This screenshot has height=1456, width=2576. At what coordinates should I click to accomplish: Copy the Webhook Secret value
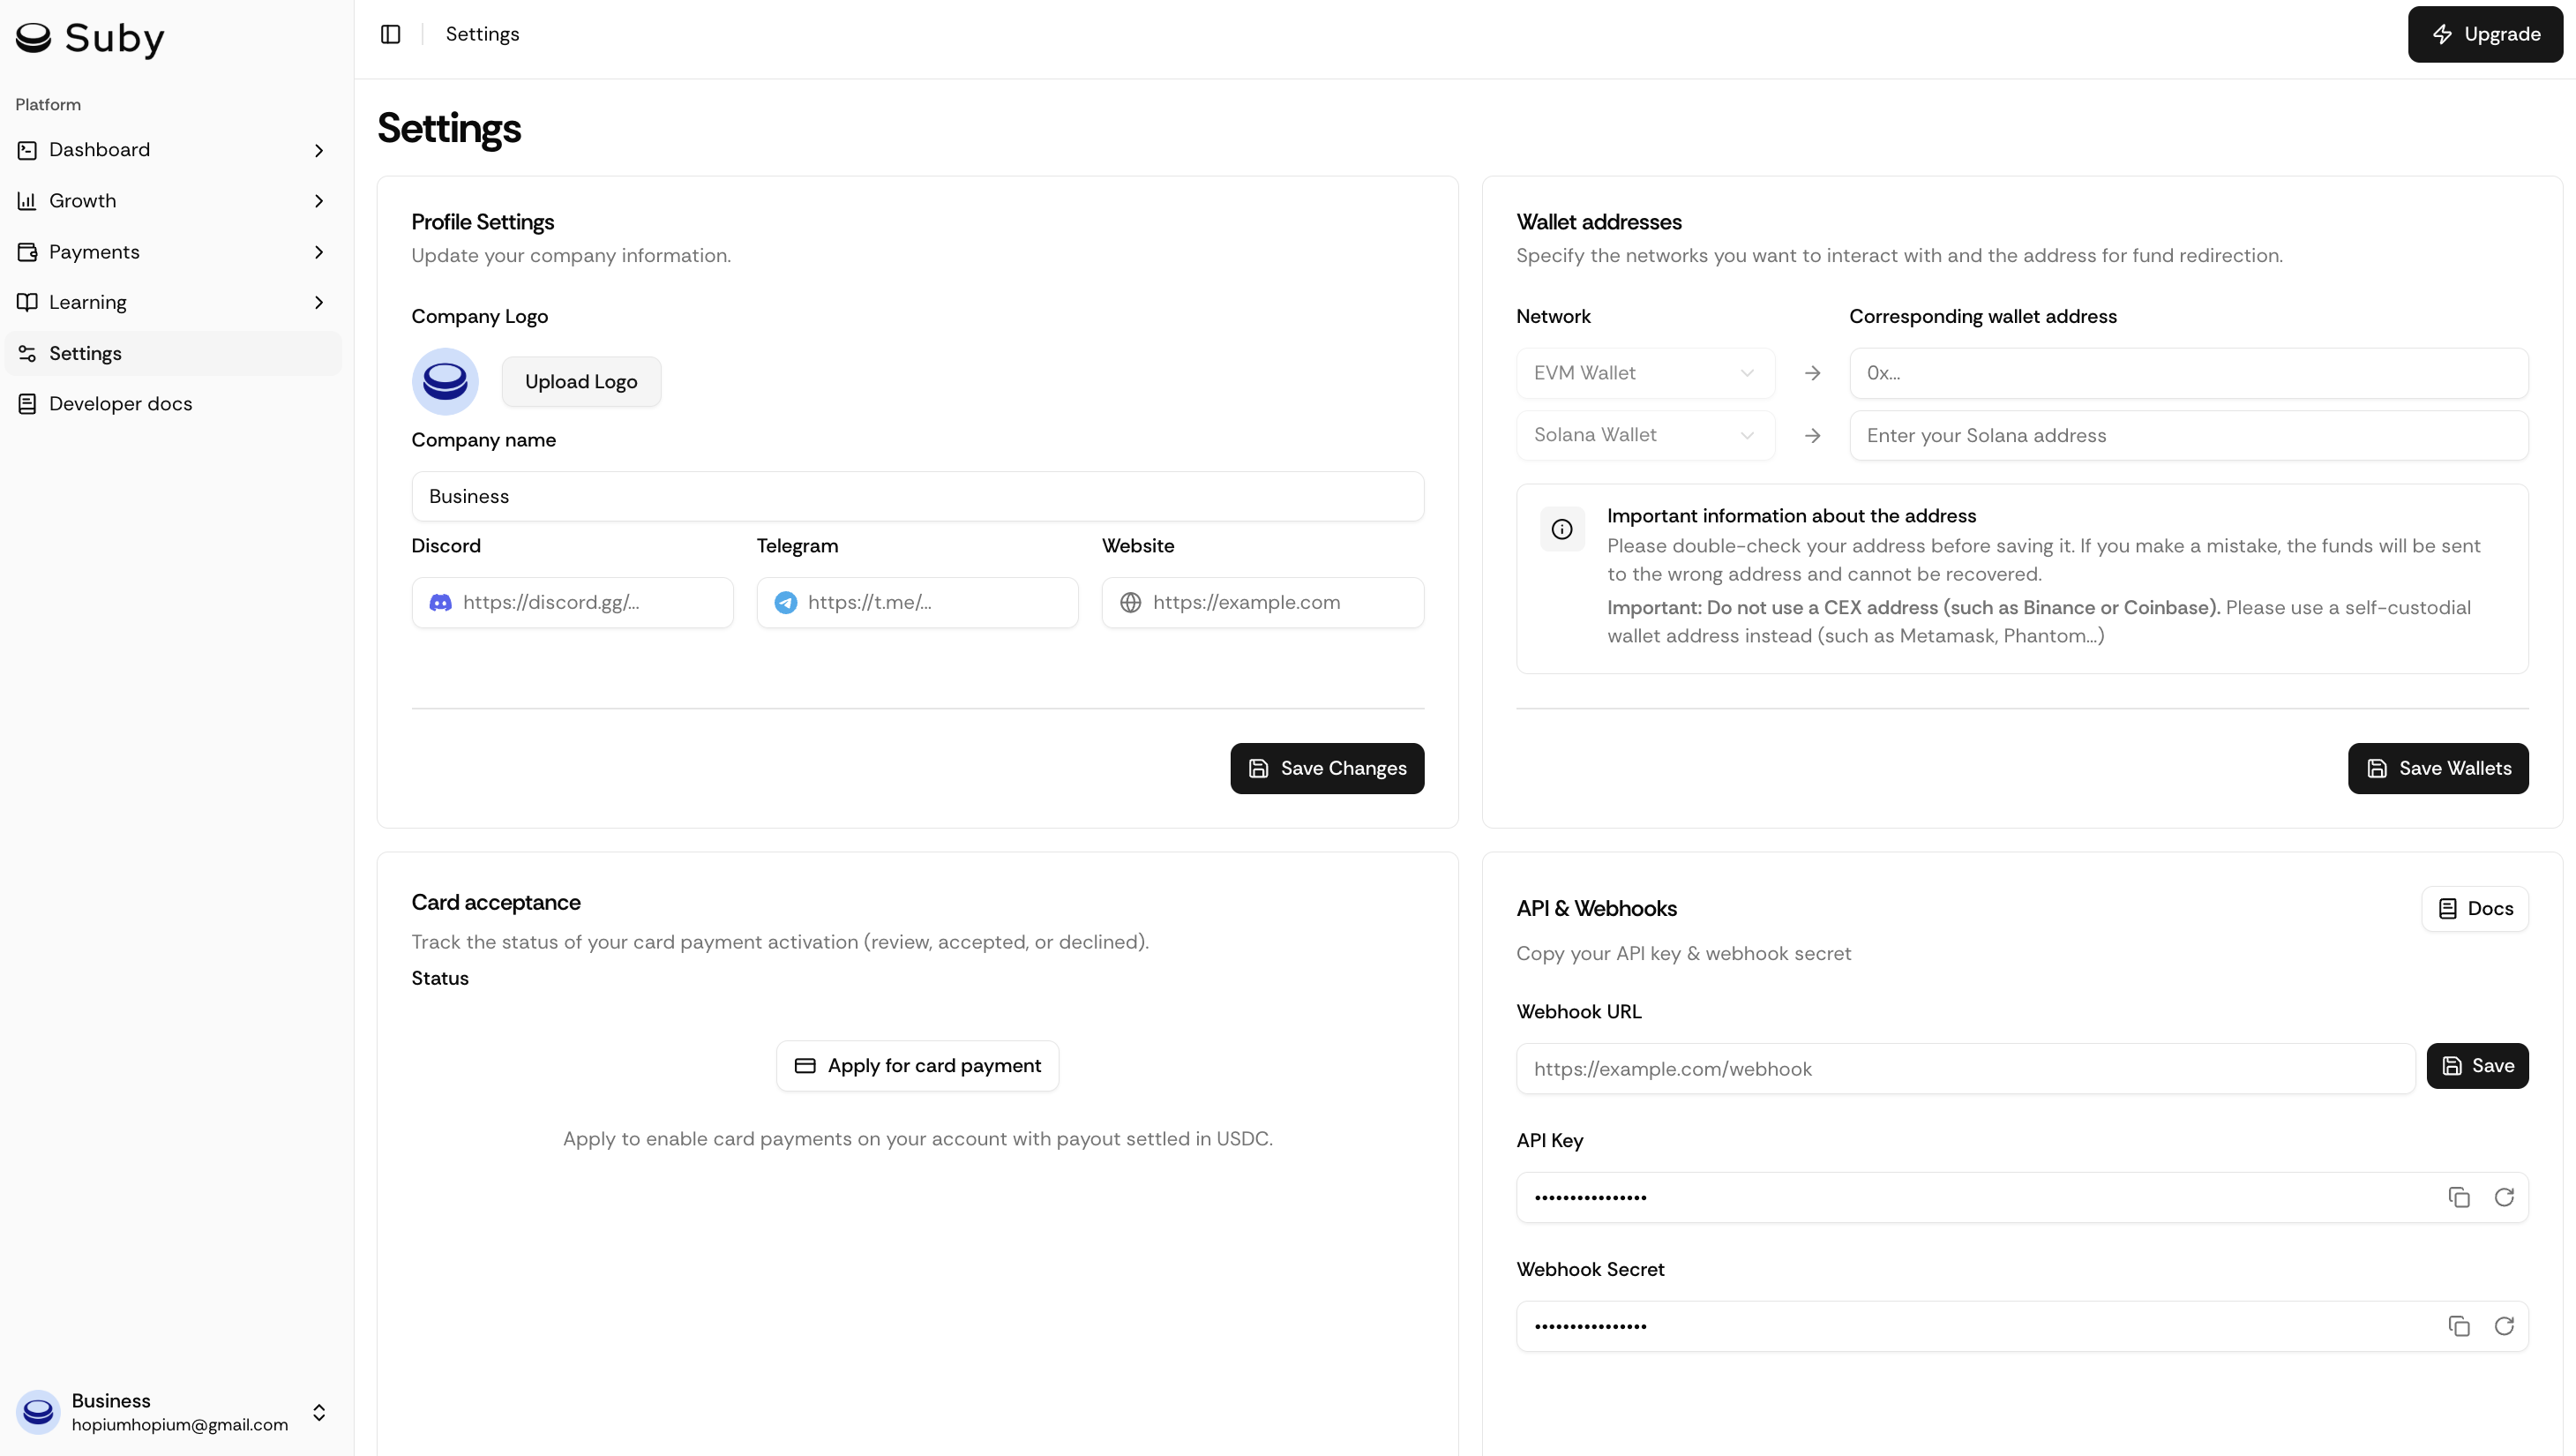click(2459, 1326)
